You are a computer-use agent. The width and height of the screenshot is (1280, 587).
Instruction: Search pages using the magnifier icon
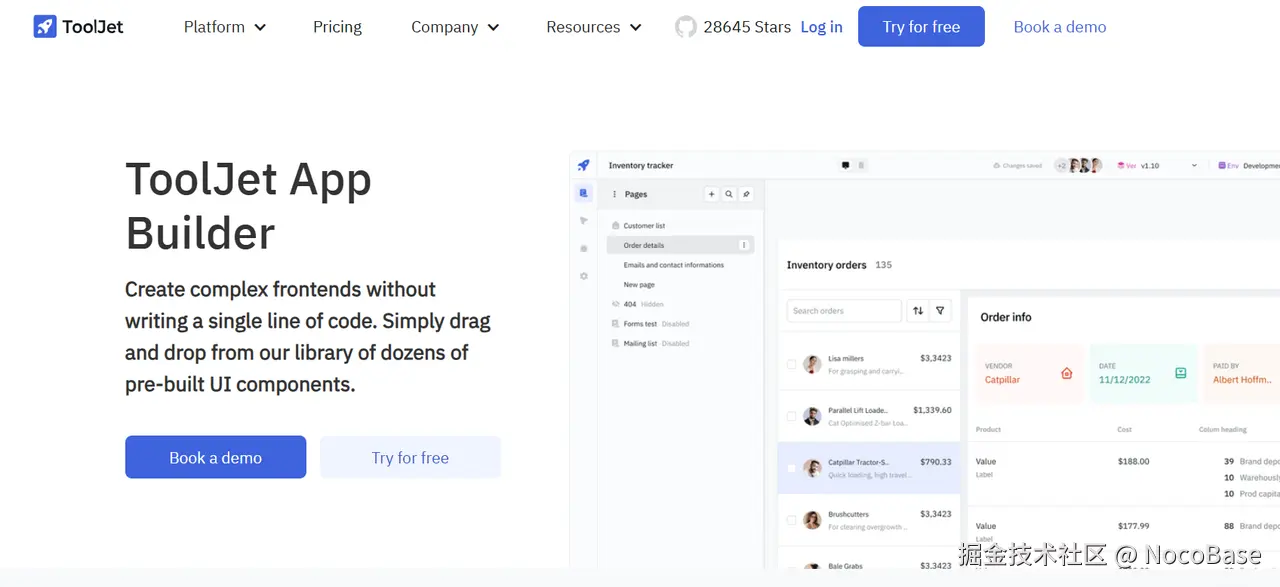point(727,194)
